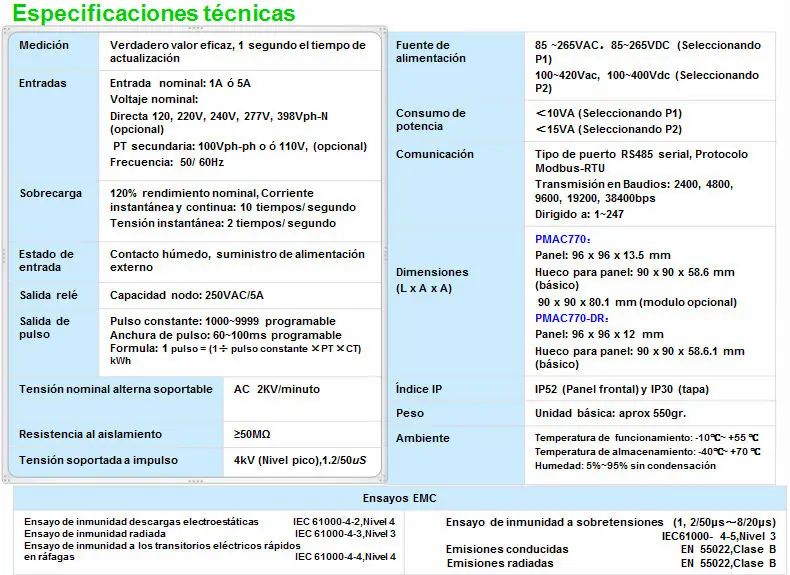
Task: Click 'Dirigido a: 1~247' value
Action: point(579,214)
